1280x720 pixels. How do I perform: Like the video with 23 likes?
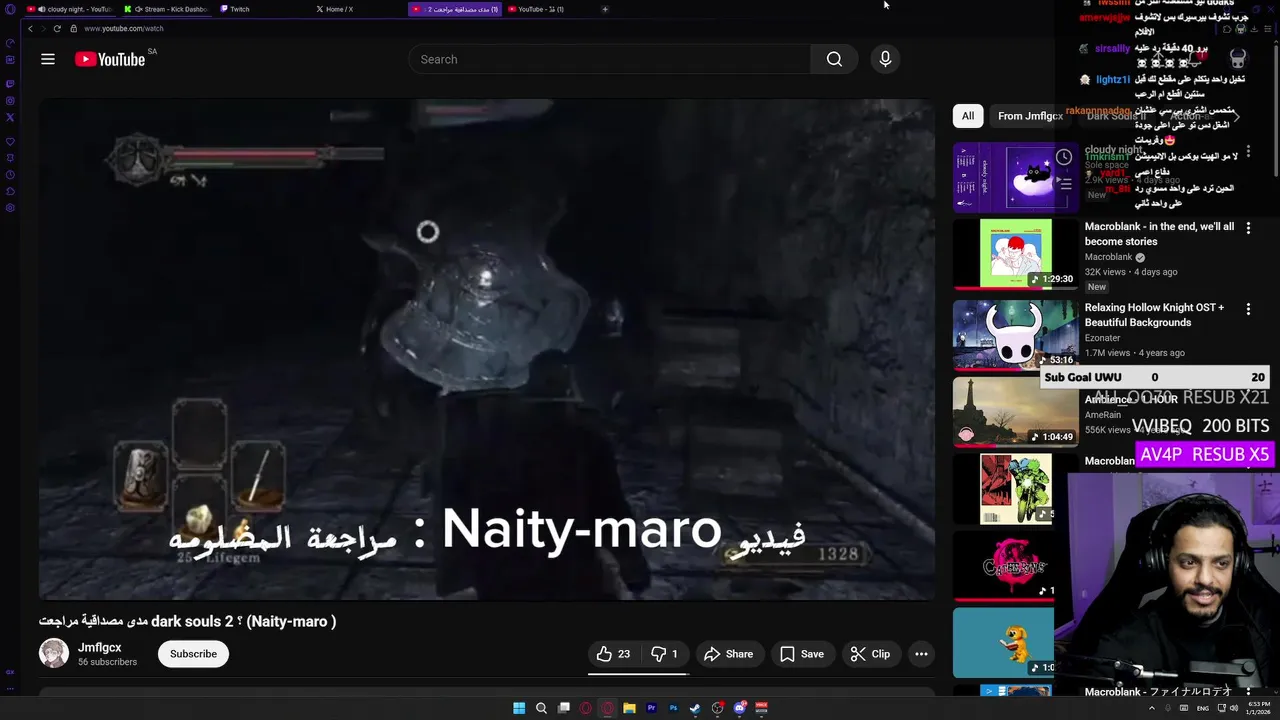coord(613,654)
